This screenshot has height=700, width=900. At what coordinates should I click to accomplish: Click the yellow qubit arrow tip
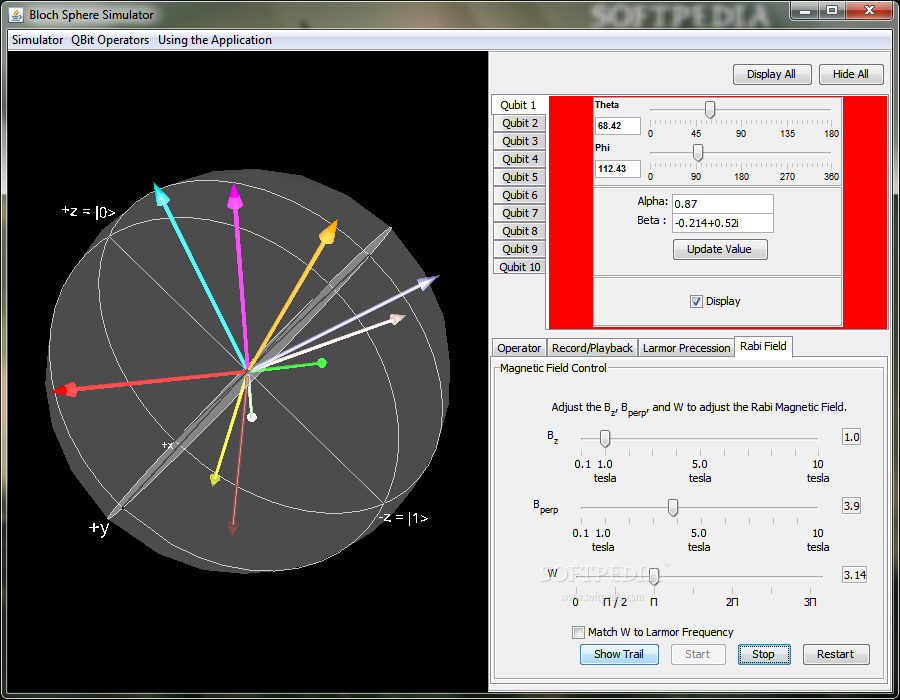coord(215,479)
